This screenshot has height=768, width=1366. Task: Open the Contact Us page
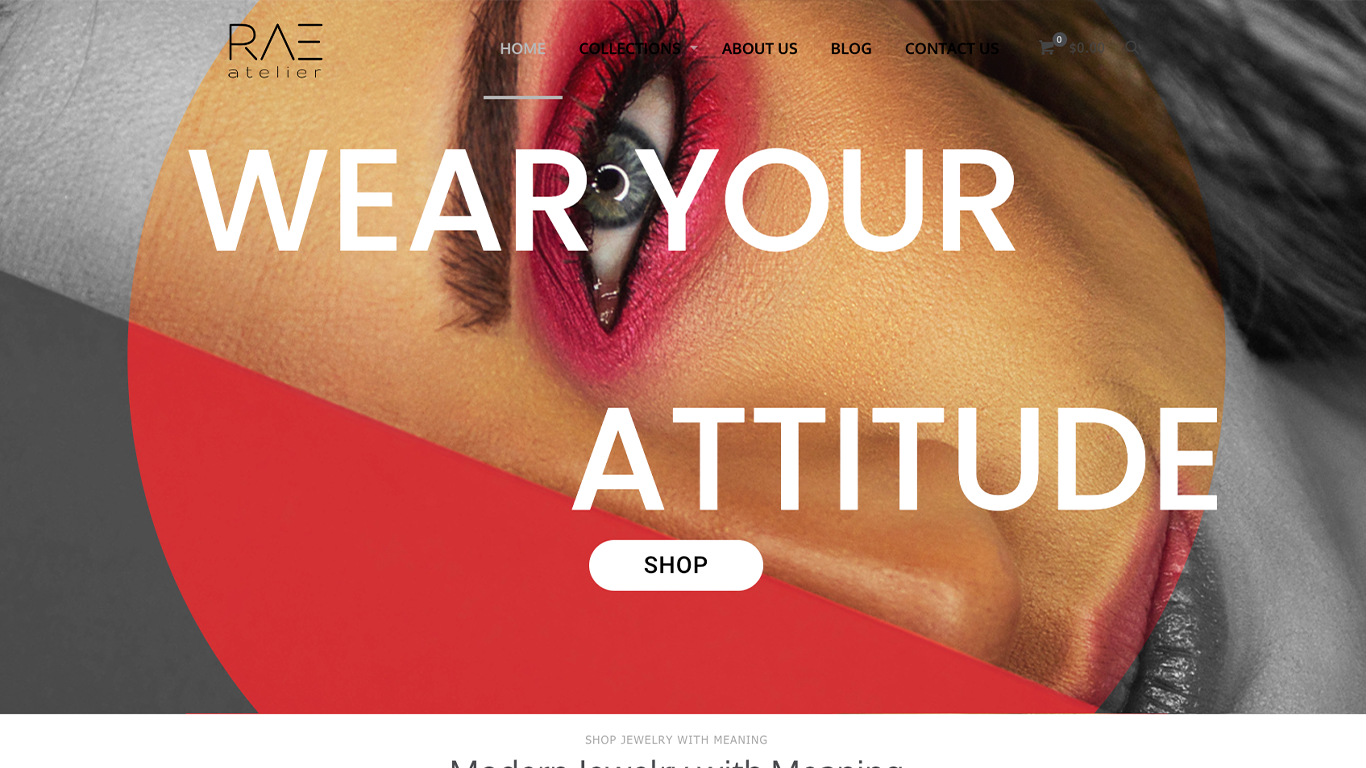[952, 48]
